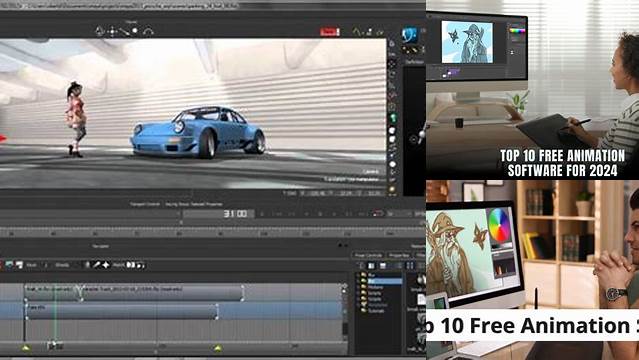Click the red record indicator button

[330, 32]
